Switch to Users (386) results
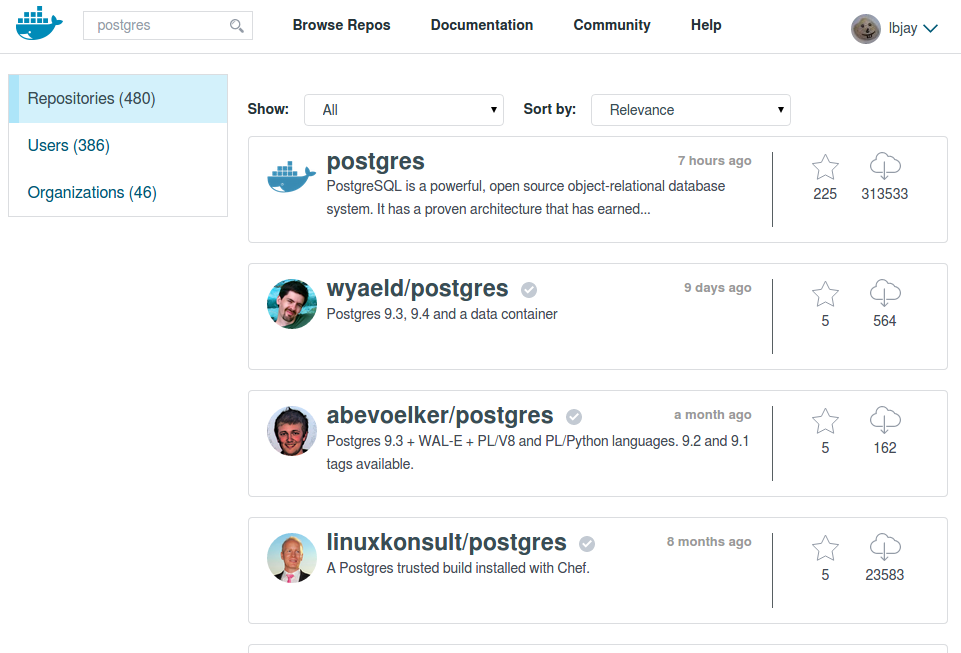This screenshot has height=653, width=961. pos(69,145)
